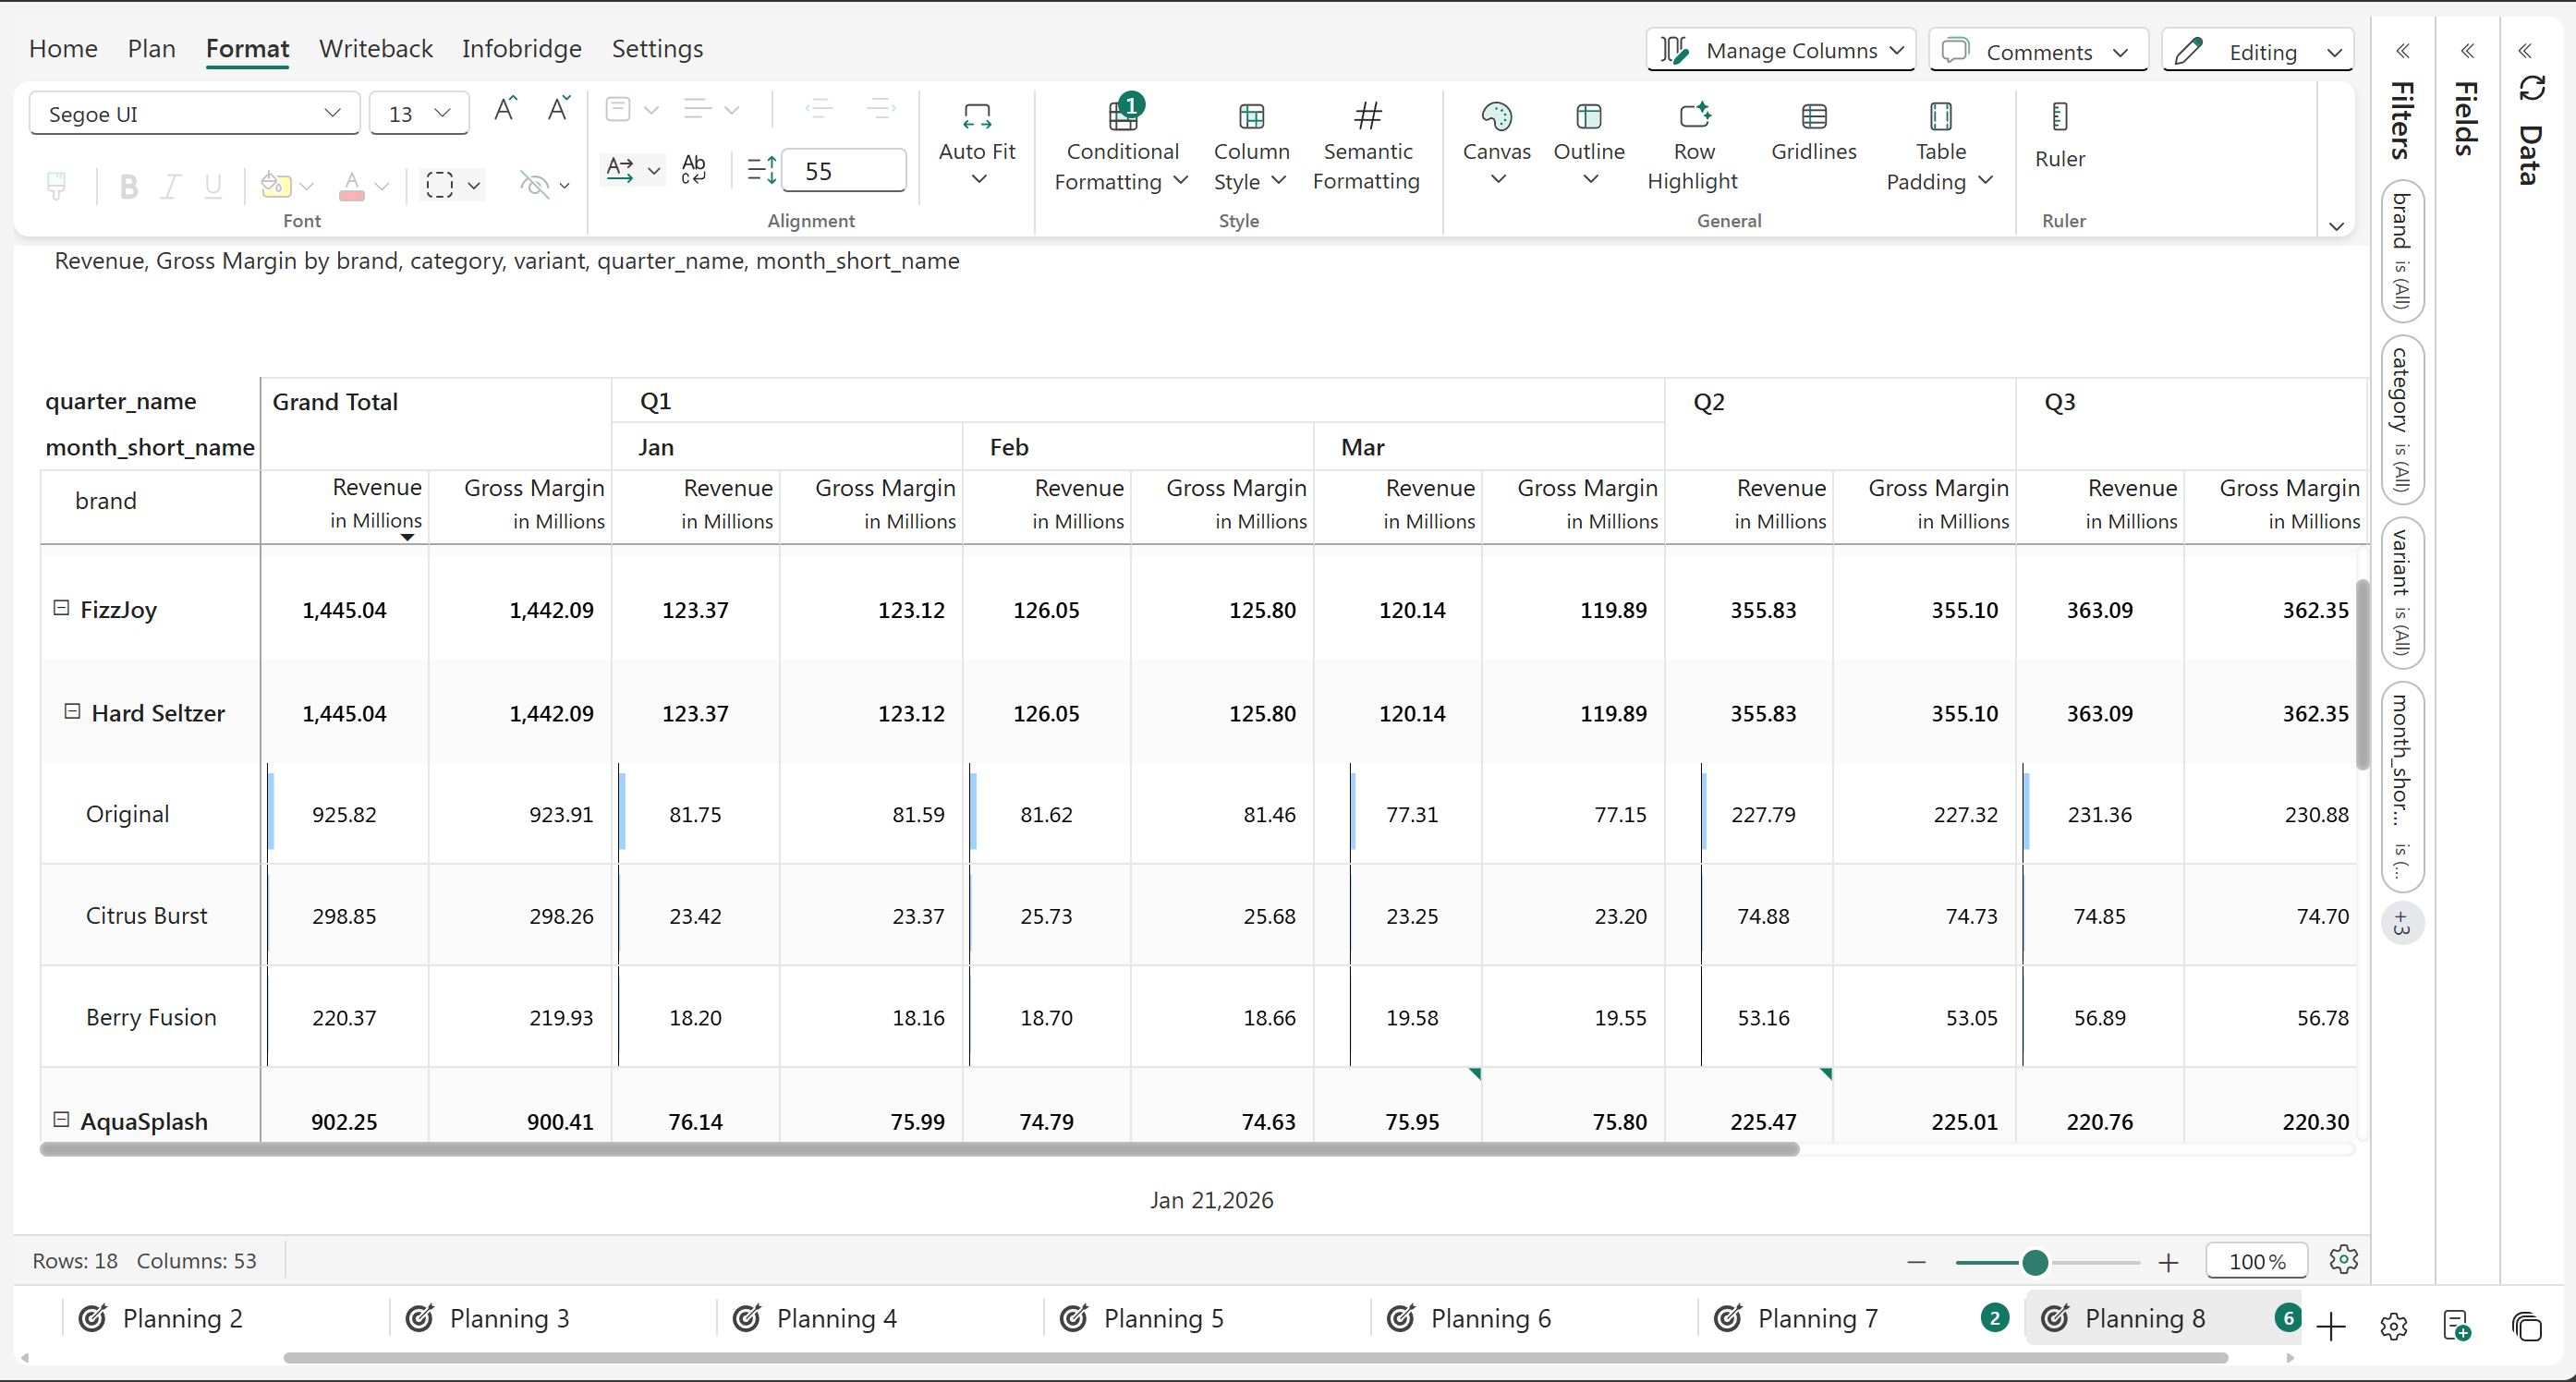Collapse the AquaSplash brand row

coord(61,1119)
